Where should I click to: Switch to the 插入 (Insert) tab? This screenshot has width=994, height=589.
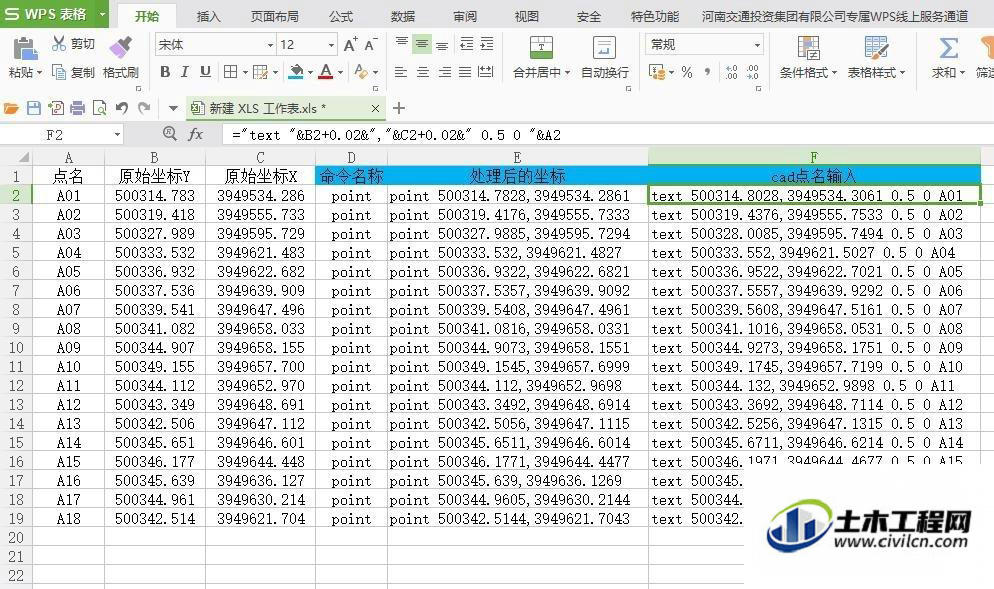coord(209,16)
